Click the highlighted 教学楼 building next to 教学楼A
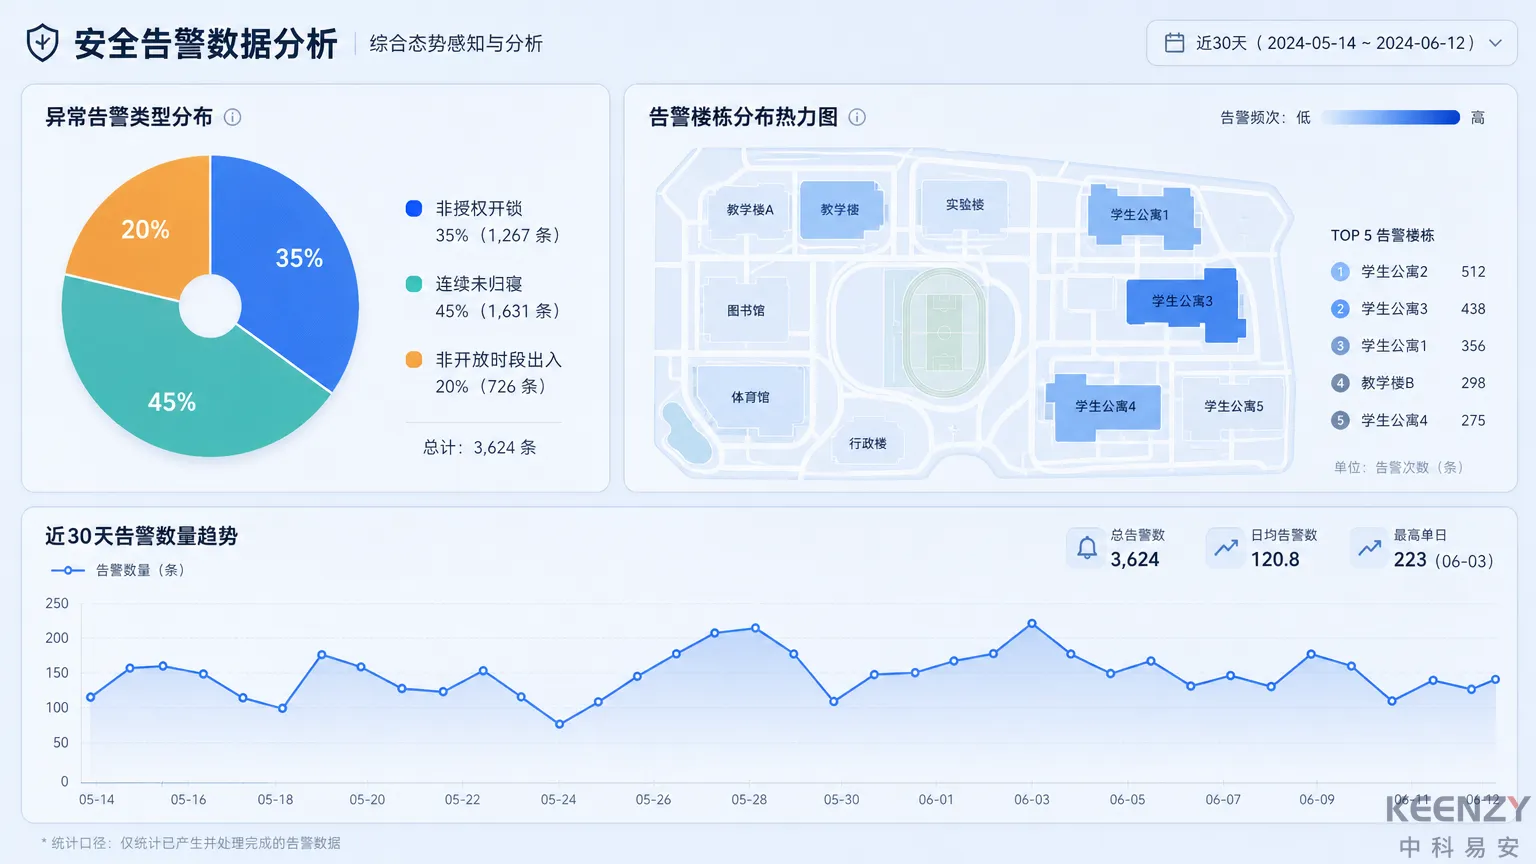 click(840, 210)
